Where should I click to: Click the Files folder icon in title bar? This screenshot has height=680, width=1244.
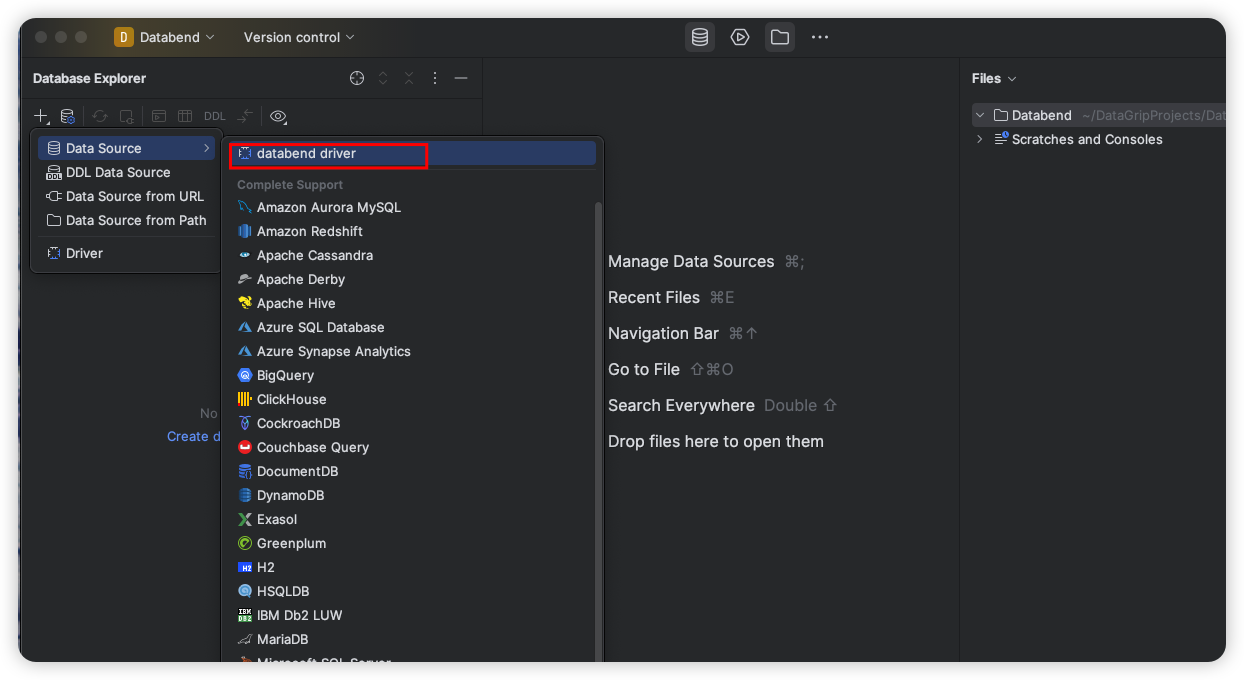point(780,37)
